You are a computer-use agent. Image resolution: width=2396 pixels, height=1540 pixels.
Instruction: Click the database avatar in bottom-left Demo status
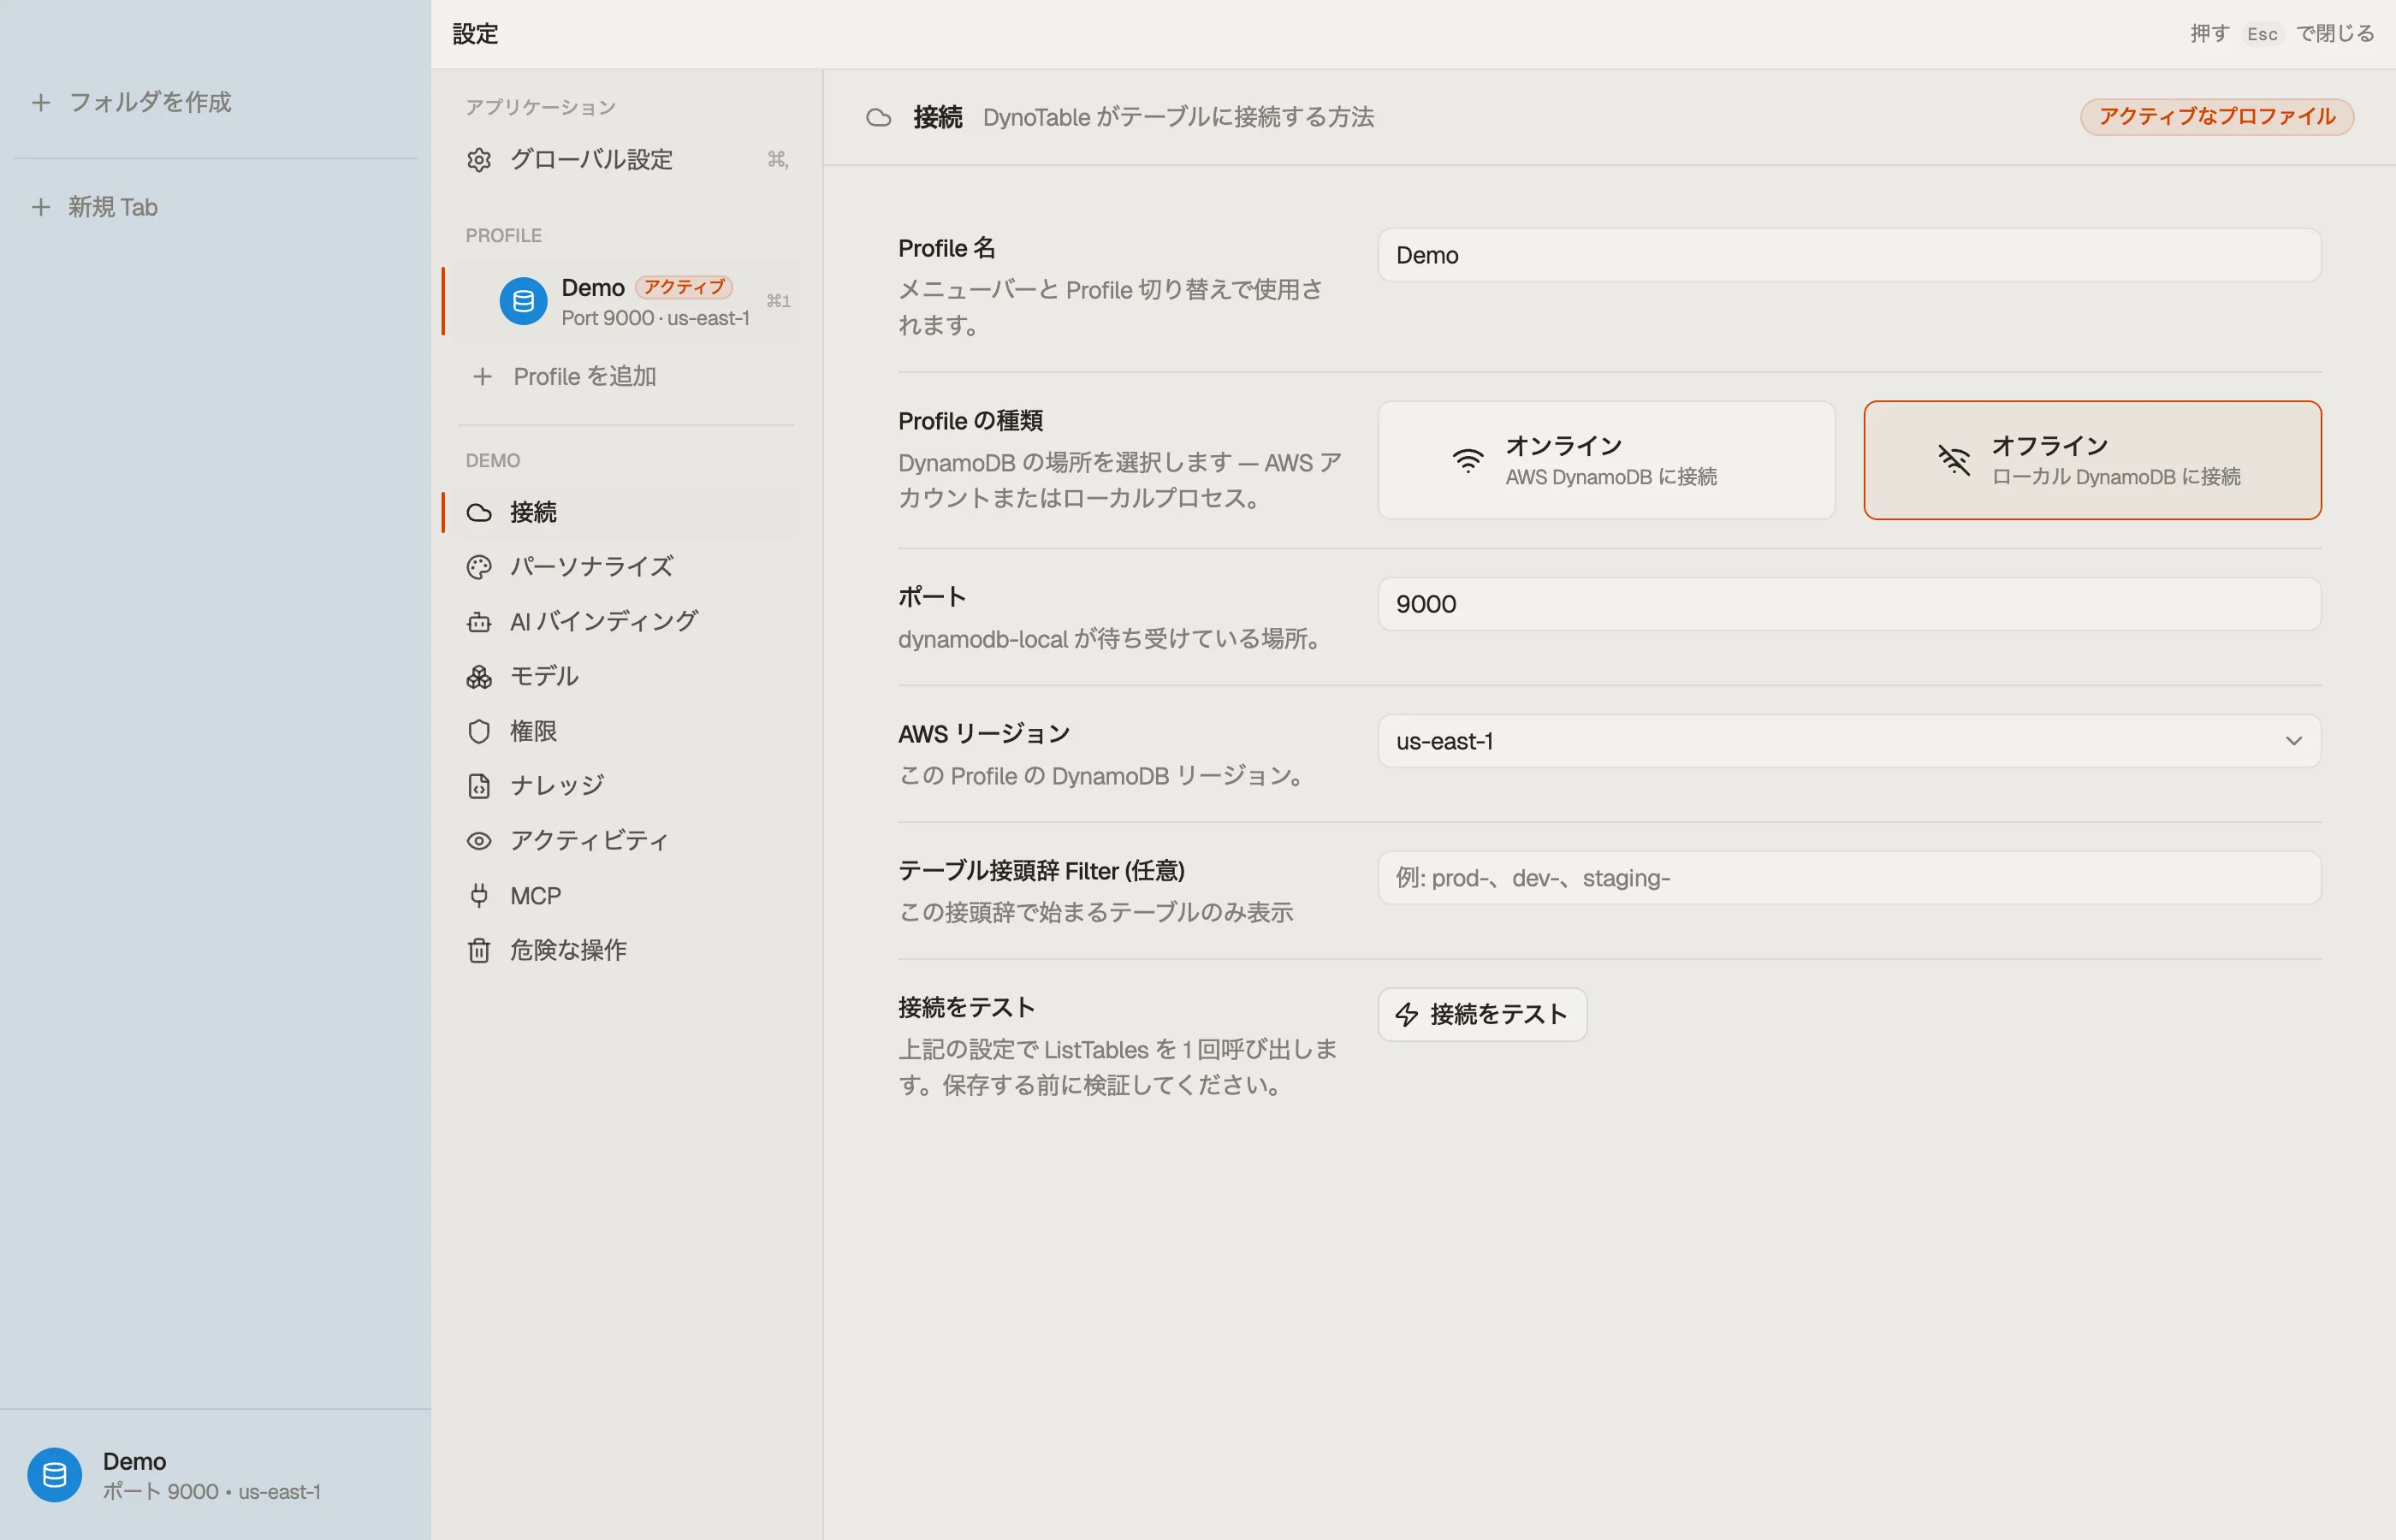(54, 1475)
